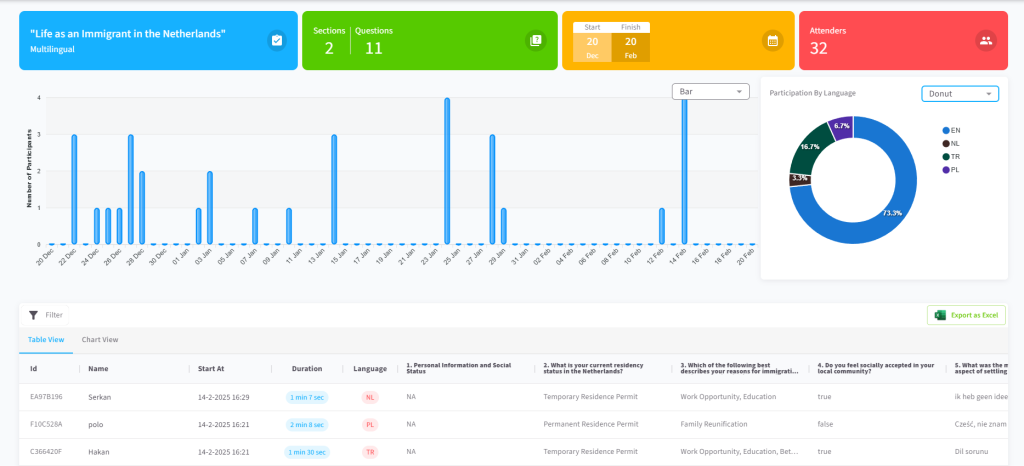Toggle TR legend entry in donut chart
Screen dimensions: 1024x466
[x=951, y=157]
